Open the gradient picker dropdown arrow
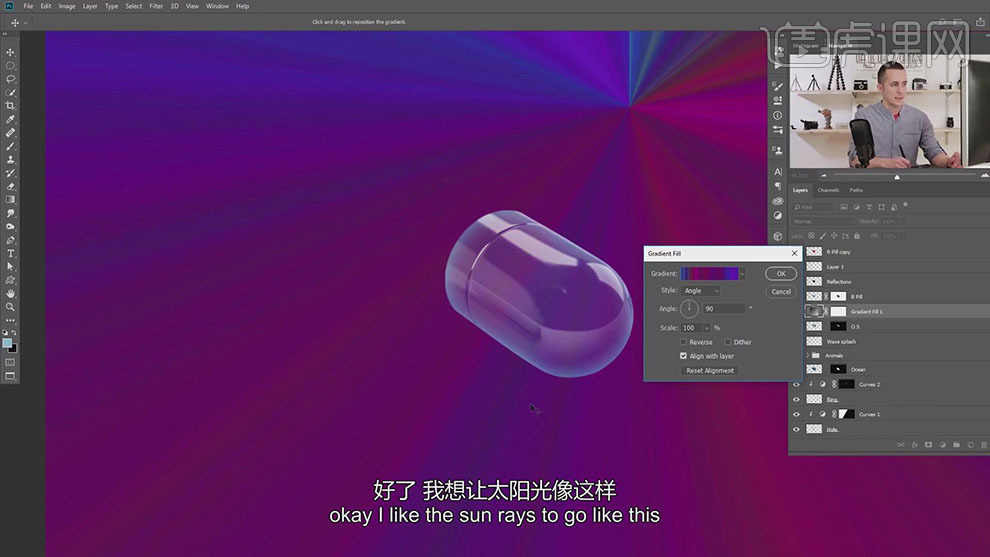This screenshot has width=990, height=557. point(742,274)
